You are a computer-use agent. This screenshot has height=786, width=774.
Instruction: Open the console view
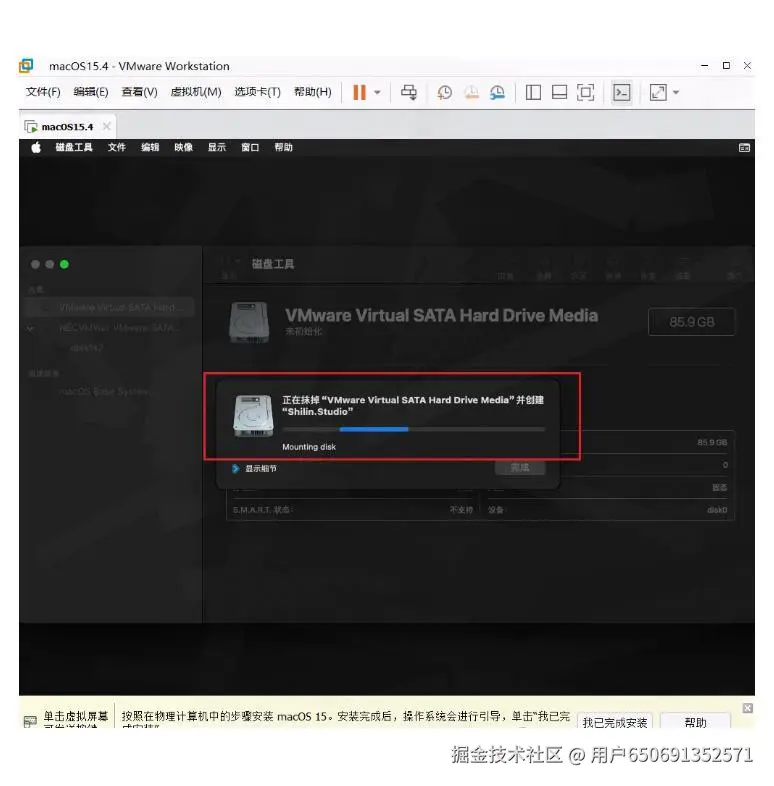622,92
